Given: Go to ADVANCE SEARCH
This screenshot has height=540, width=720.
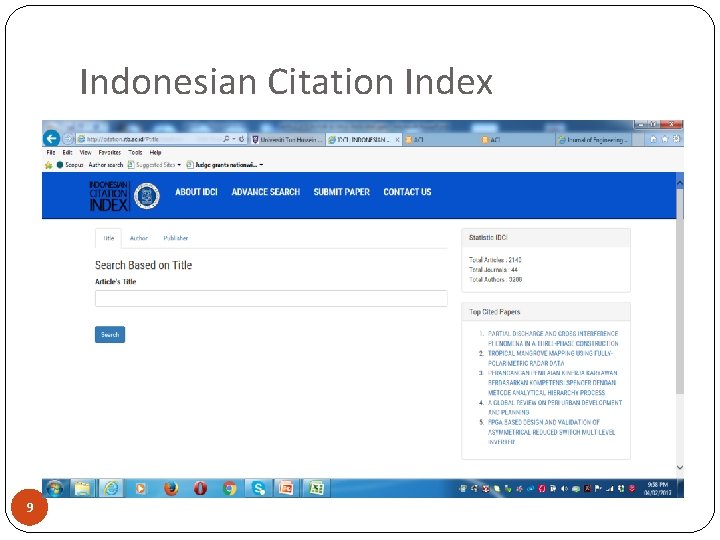Looking at the screenshot, I should (265, 192).
